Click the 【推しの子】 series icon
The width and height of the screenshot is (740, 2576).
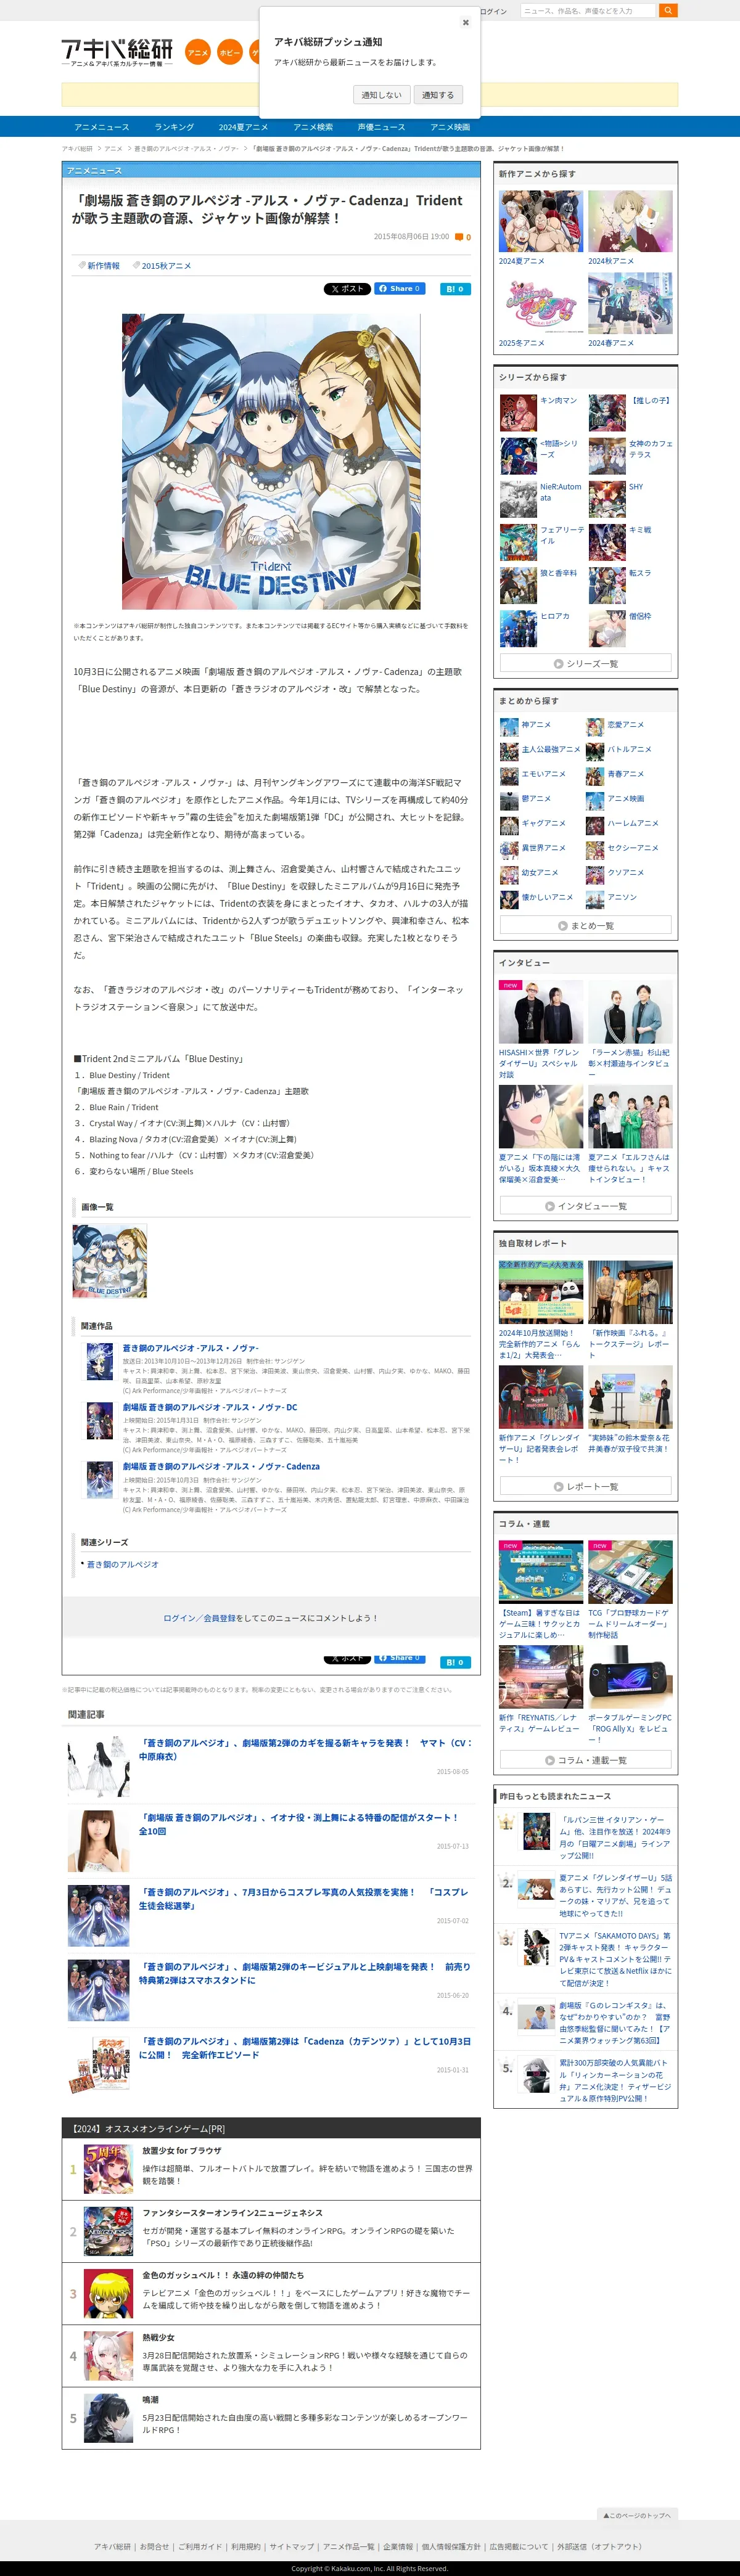[607, 412]
